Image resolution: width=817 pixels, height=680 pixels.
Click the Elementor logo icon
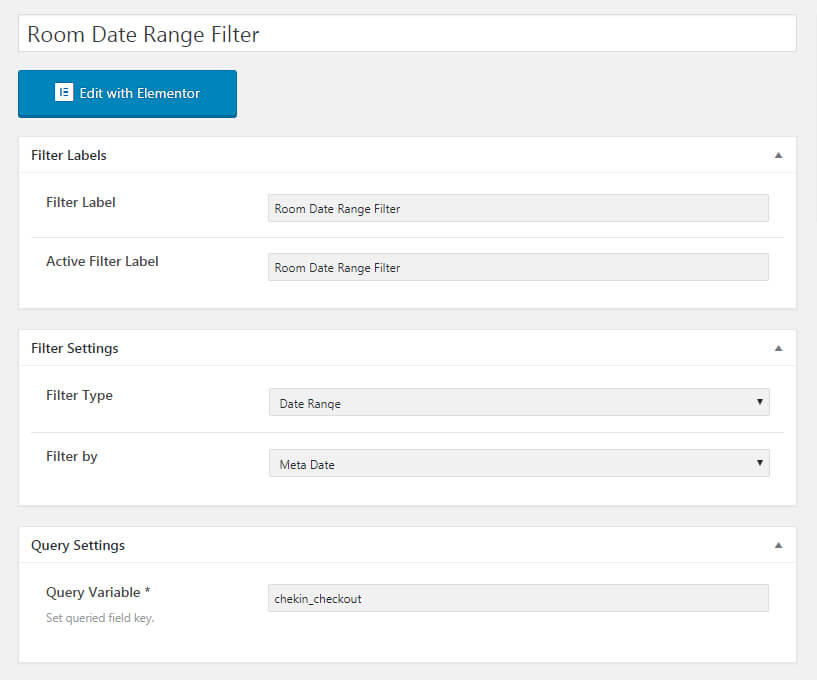click(64, 93)
